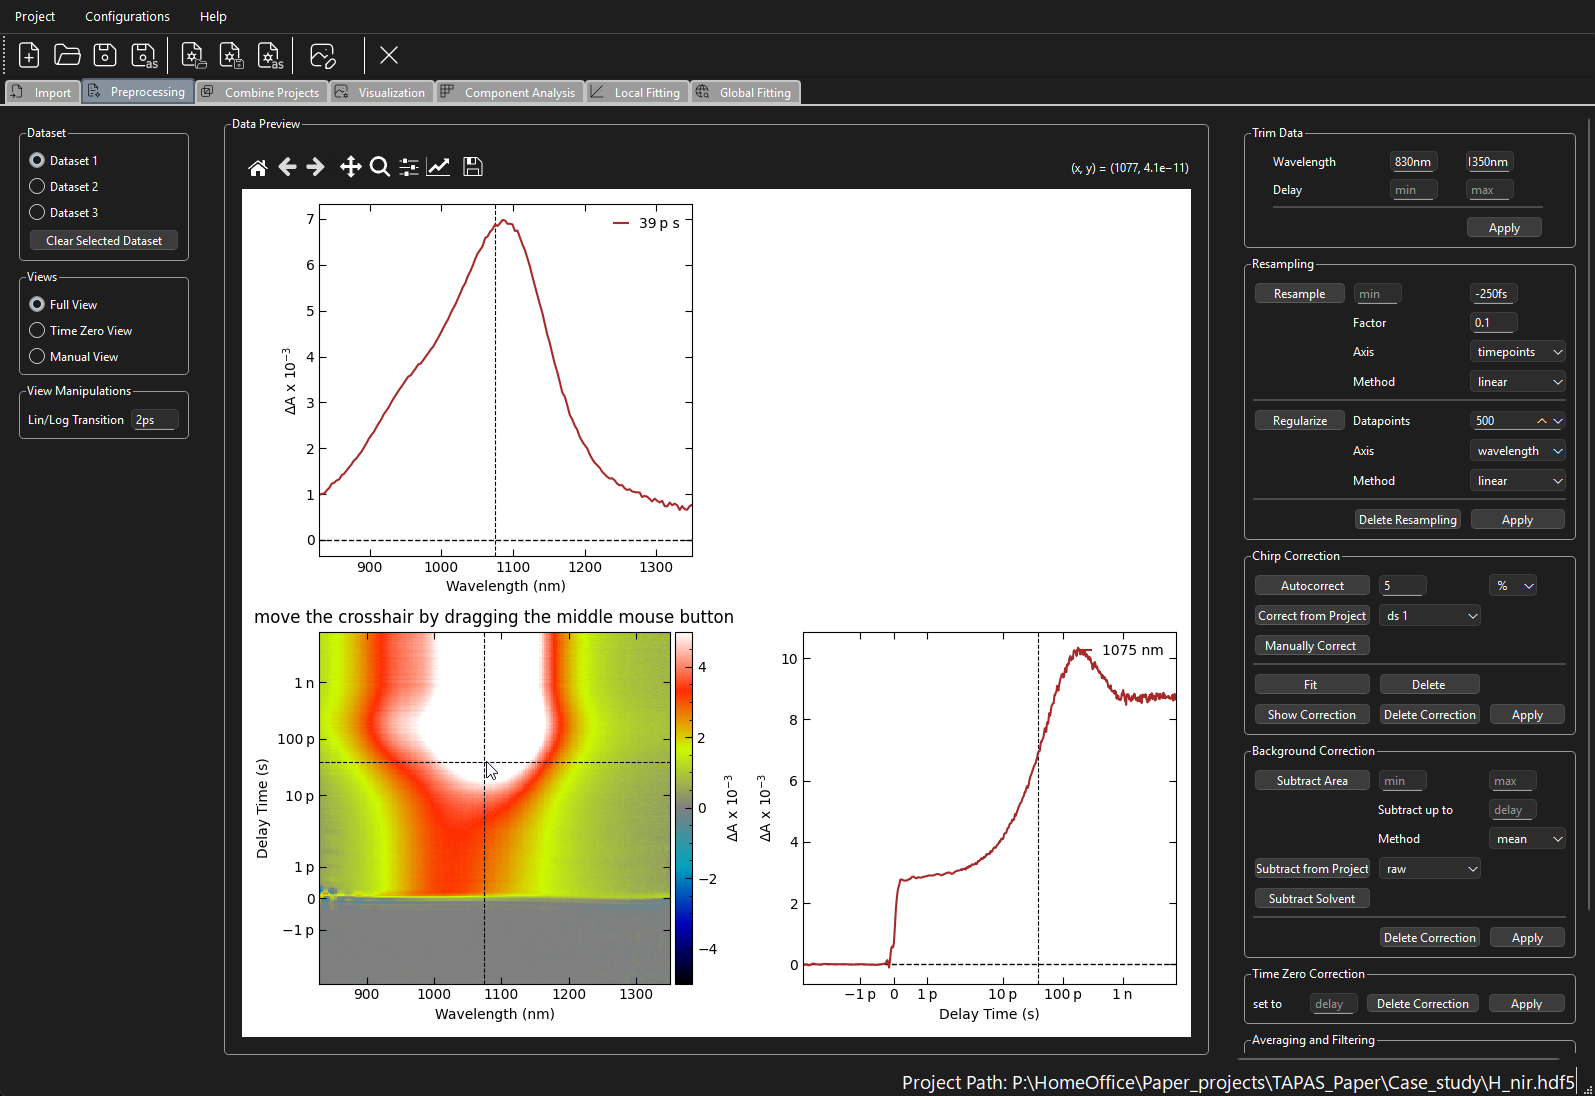
Task: Click the Save Project As icon
Action: (145, 55)
